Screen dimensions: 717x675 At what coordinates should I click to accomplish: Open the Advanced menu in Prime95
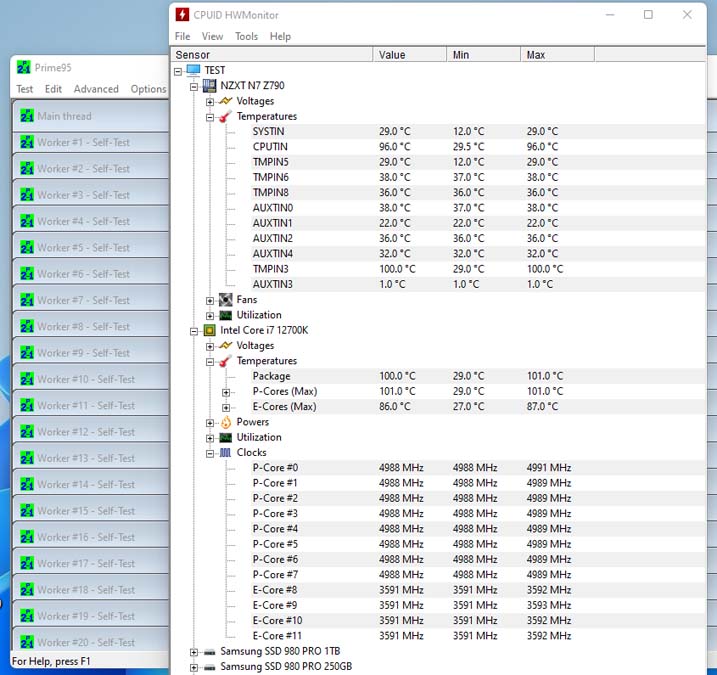(96, 89)
